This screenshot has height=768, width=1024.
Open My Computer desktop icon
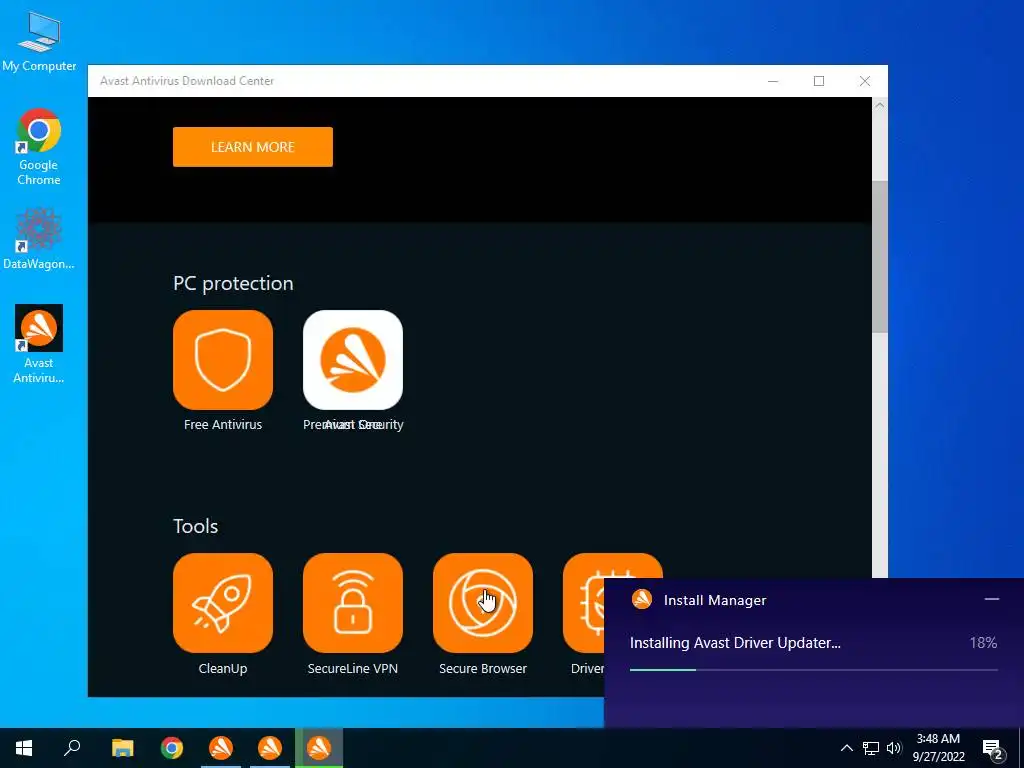[x=39, y=40]
